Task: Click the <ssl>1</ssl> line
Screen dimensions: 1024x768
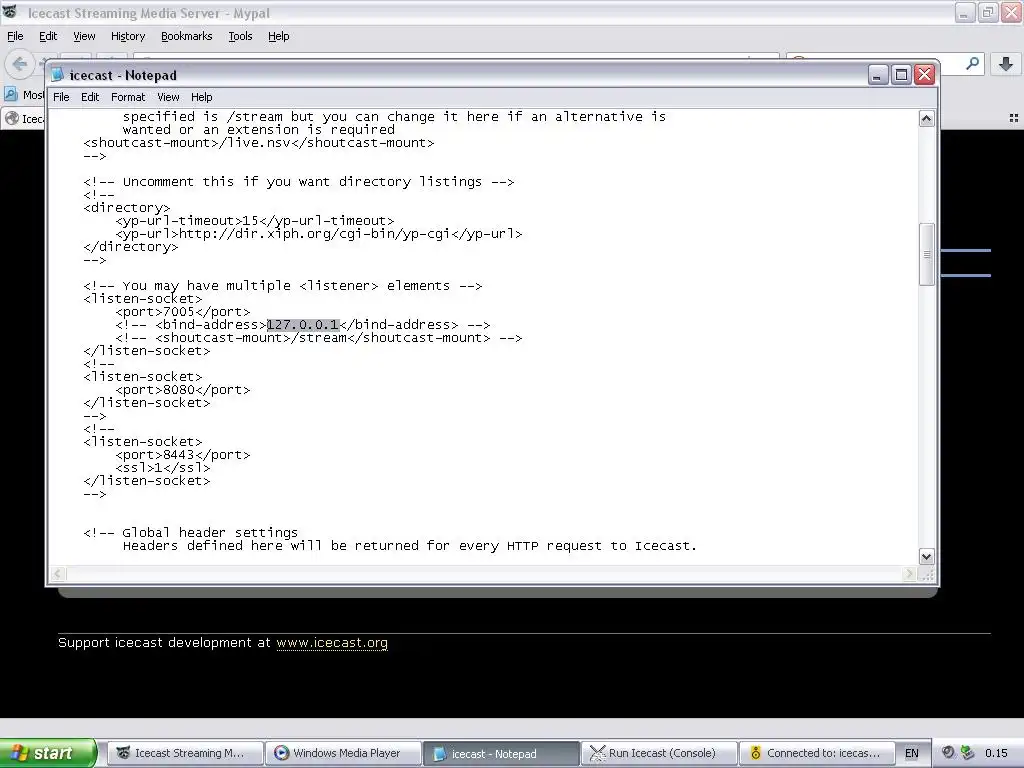Action: click(163, 468)
